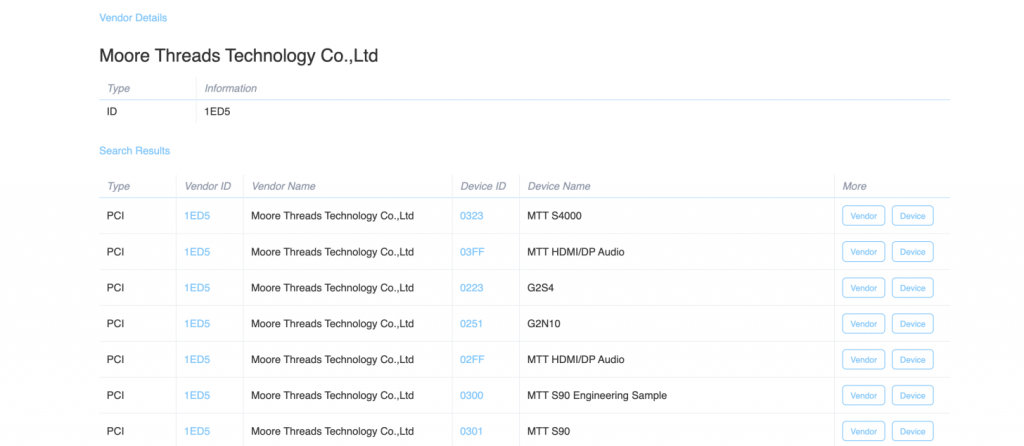Click the More column header
This screenshot has width=1024, height=446.
(854, 186)
